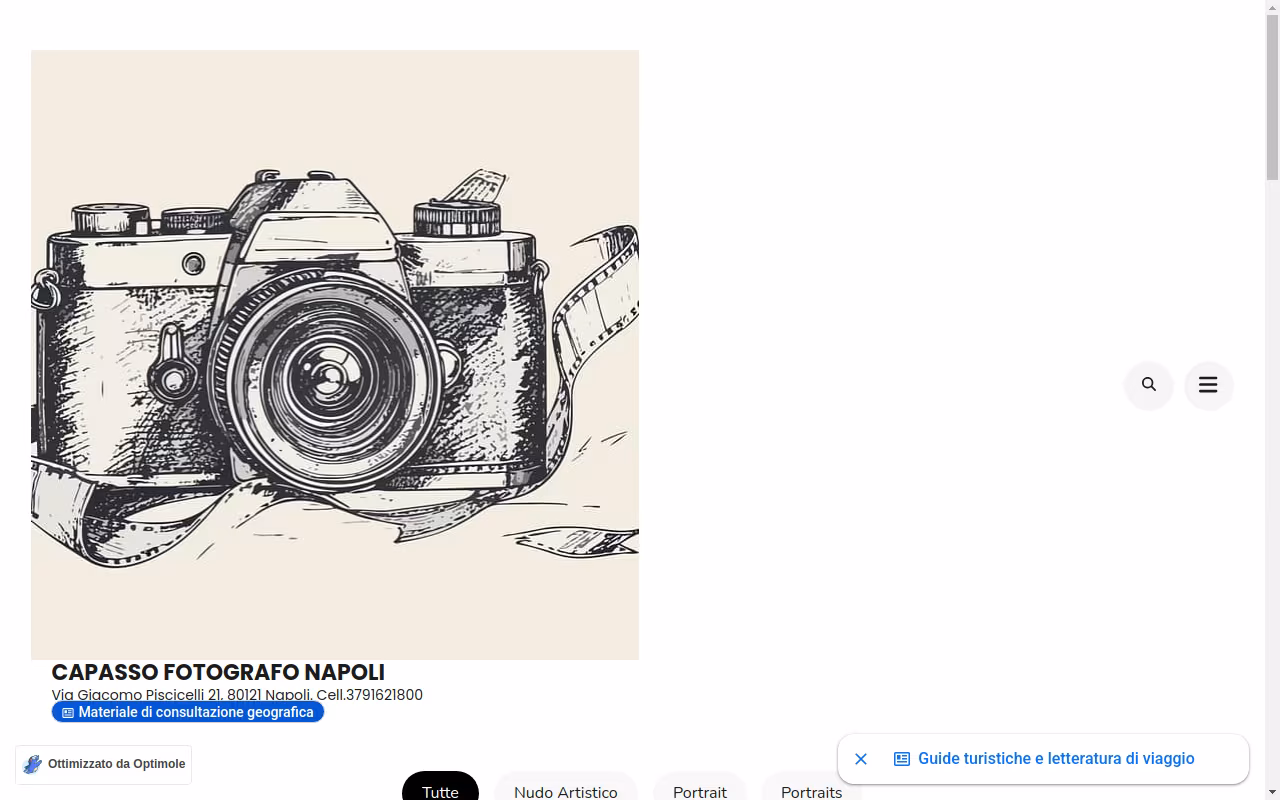Click the Optimole logo icon
The image size is (1280, 800).
coord(33,764)
